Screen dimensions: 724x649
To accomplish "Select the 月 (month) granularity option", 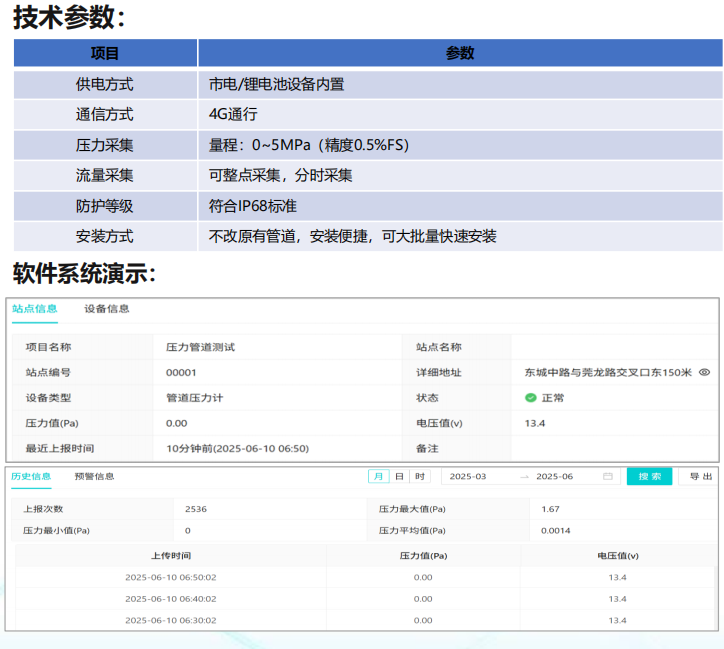I will [x=379, y=477].
